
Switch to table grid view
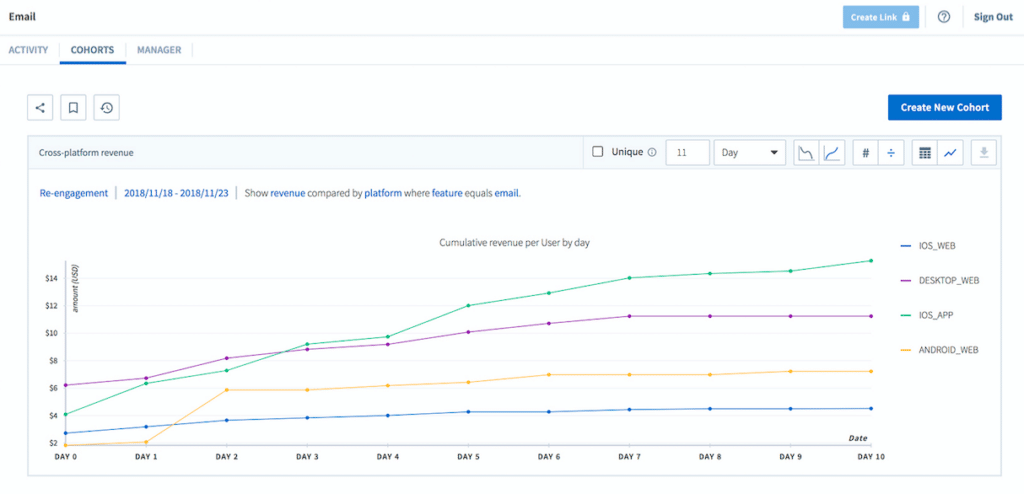(925, 153)
